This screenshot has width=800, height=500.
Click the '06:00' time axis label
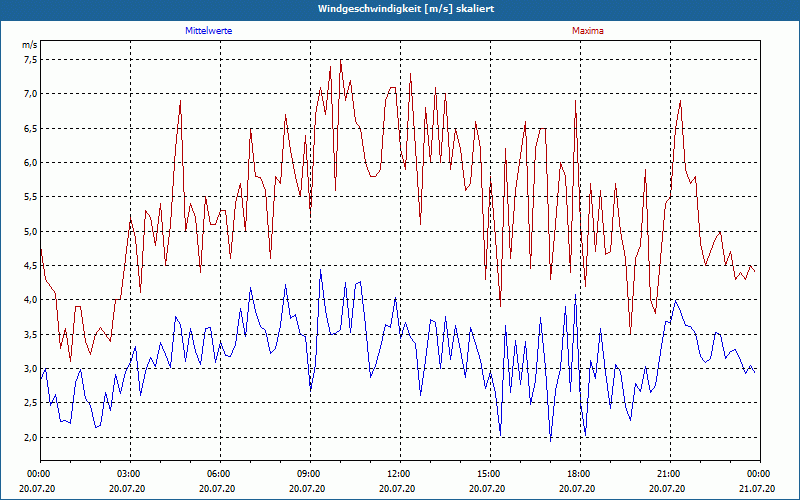220,474
